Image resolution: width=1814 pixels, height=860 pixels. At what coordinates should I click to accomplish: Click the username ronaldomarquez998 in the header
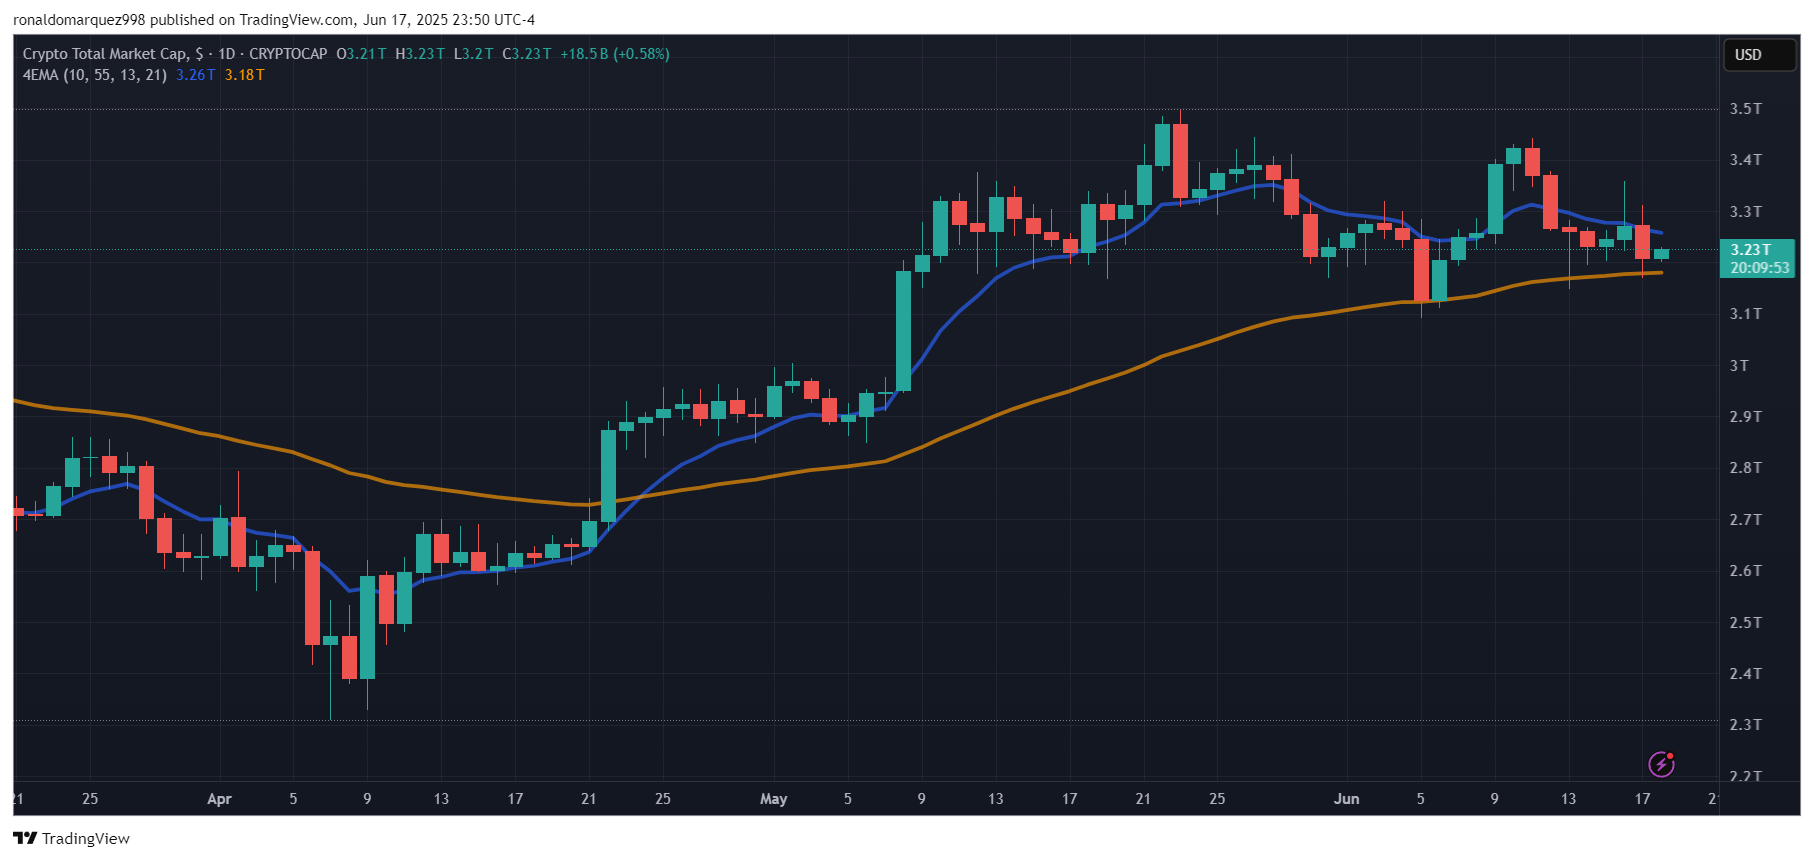(79, 20)
